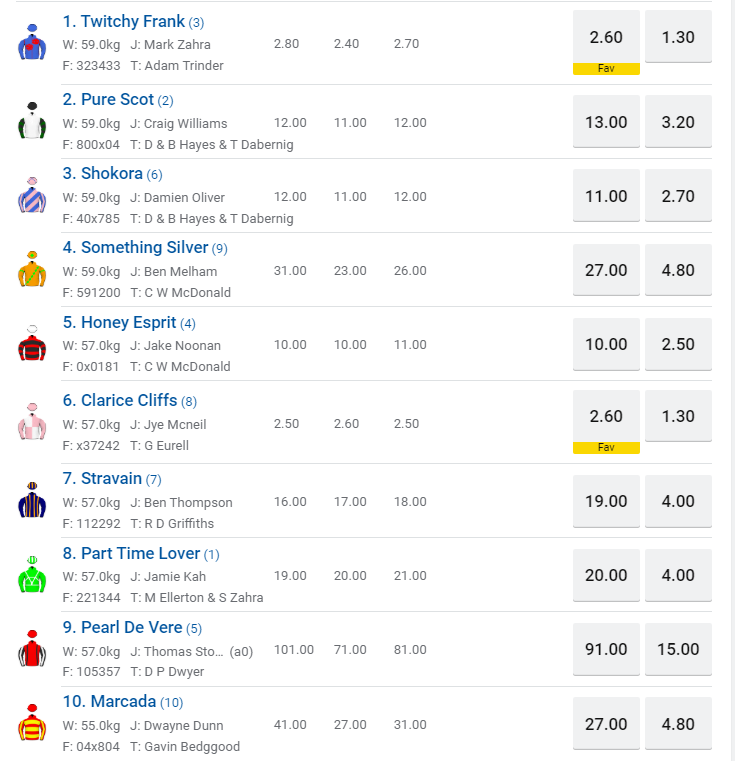This screenshot has width=735, height=761.
Task: Click Part Time Lover's green silk icon
Action: (32, 575)
